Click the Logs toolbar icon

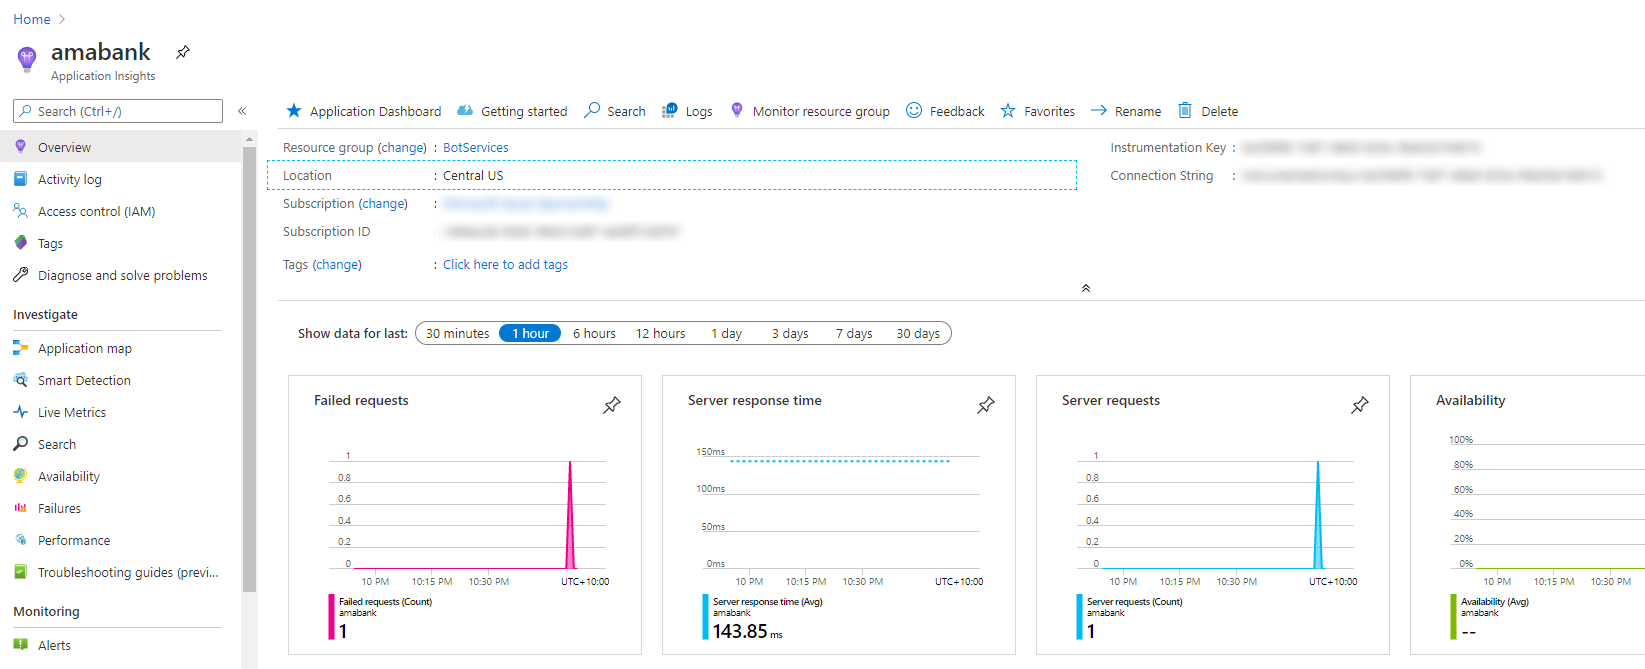[670, 111]
